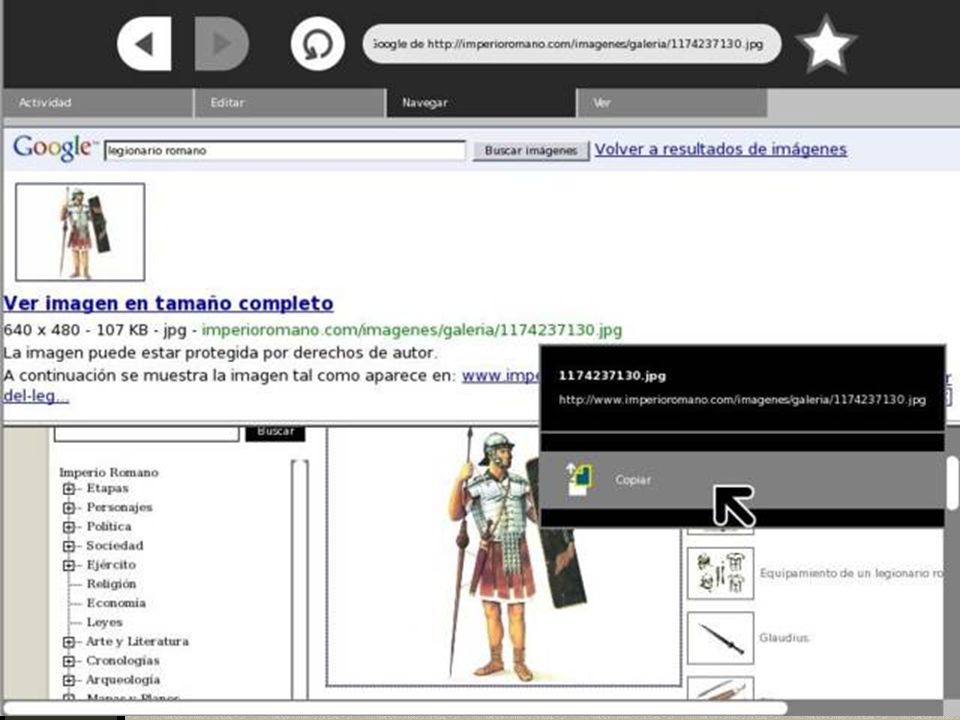Open Ver imagen en tamaño completo link
960x720 pixels.
click(x=168, y=303)
